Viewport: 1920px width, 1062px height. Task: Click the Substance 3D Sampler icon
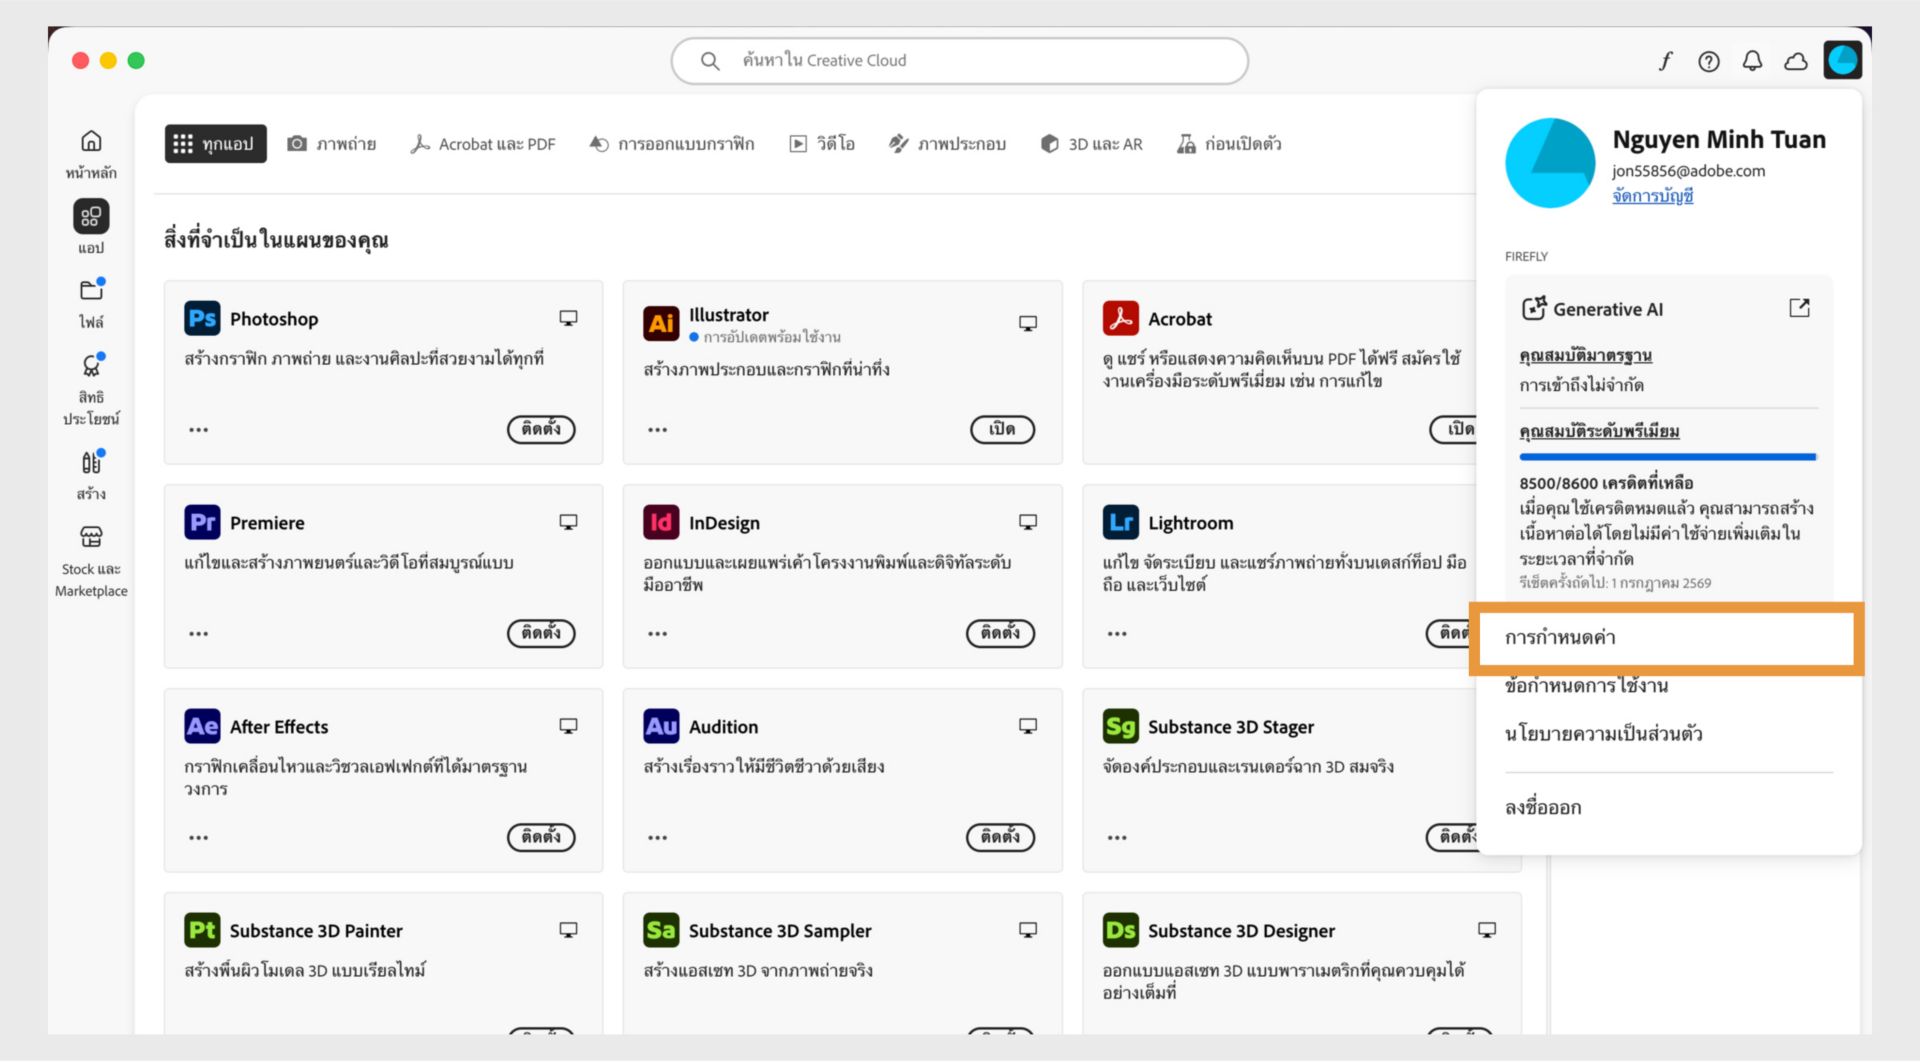click(x=661, y=930)
